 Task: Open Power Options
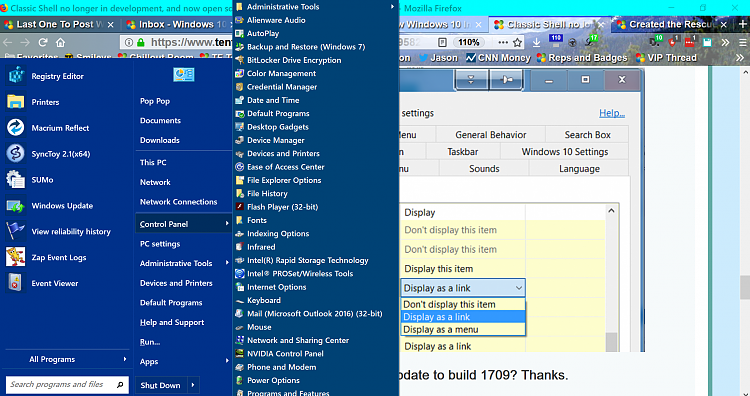pos(273,381)
